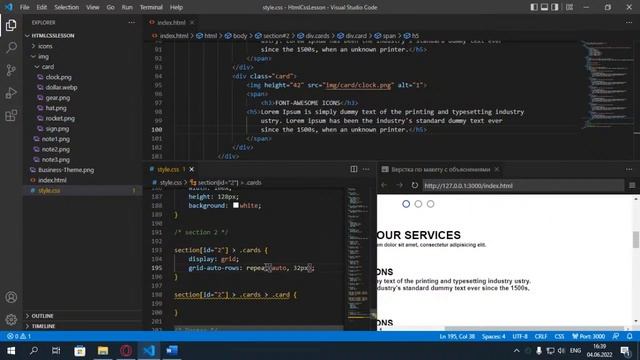
Task: Open the Extensions view
Action: (x=11, y=116)
